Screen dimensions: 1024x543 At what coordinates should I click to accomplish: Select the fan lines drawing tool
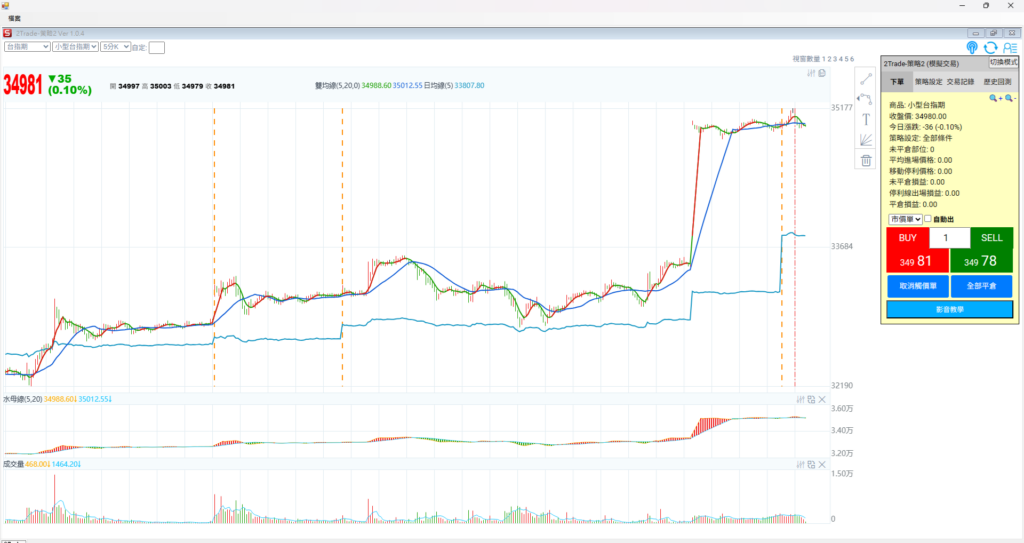click(866, 140)
